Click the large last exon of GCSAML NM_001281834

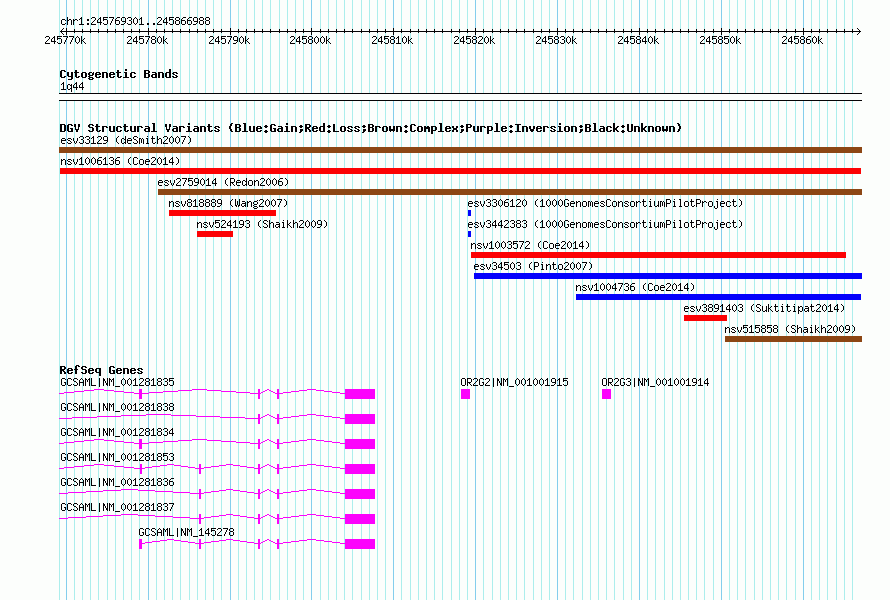(360, 444)
